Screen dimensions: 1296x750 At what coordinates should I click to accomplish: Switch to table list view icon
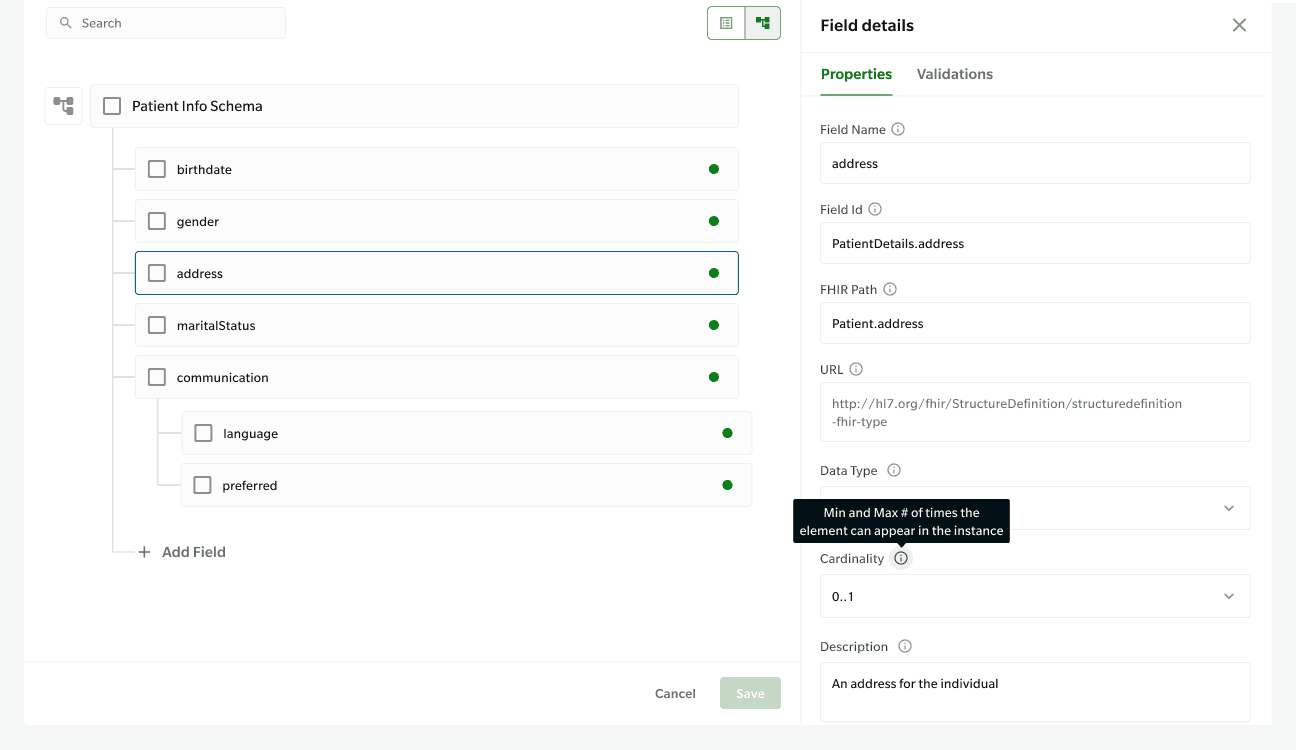click(x=726, y=23)
